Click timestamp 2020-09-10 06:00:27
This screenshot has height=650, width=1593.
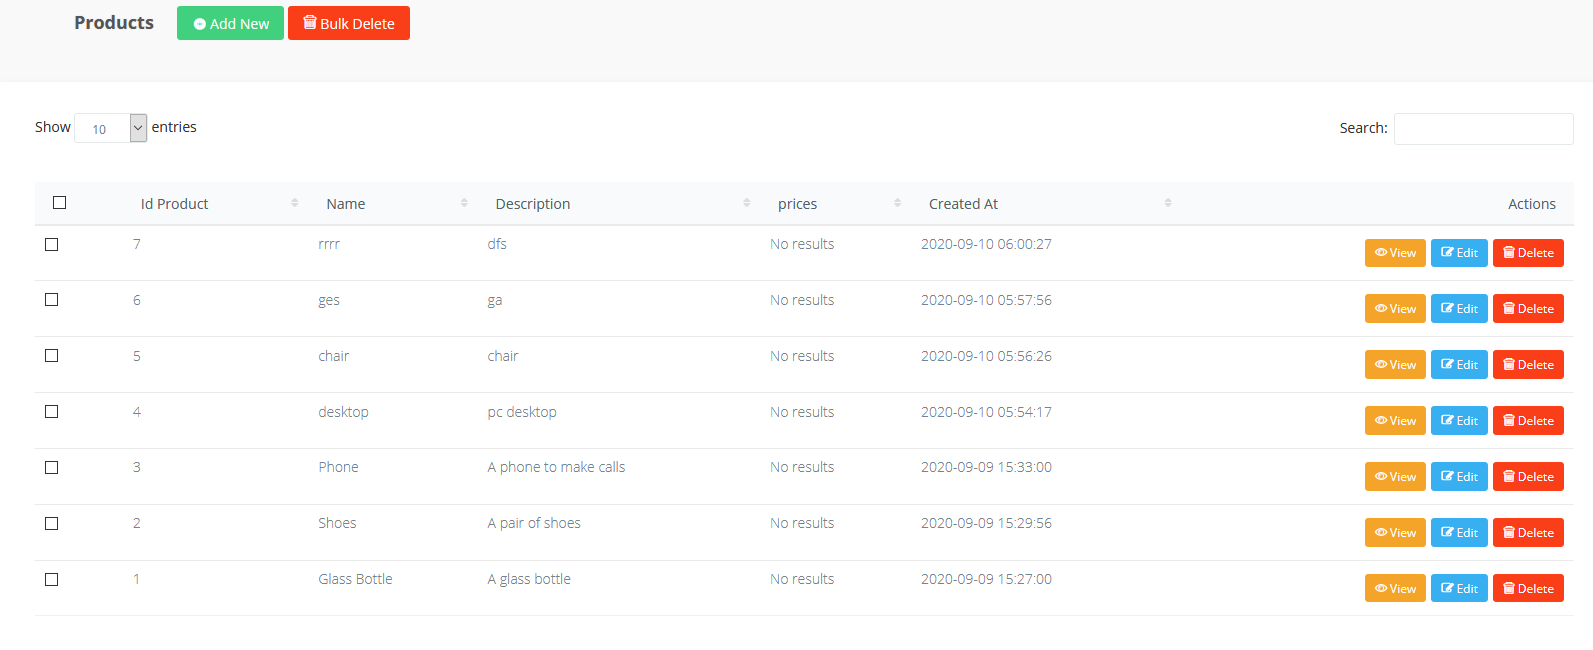986,244
